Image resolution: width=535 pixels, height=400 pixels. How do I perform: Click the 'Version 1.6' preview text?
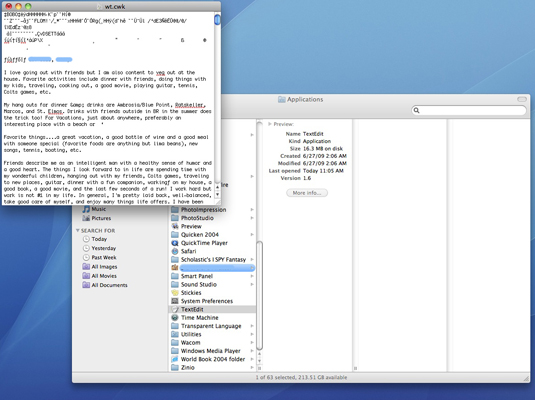(x=296, y=178)
